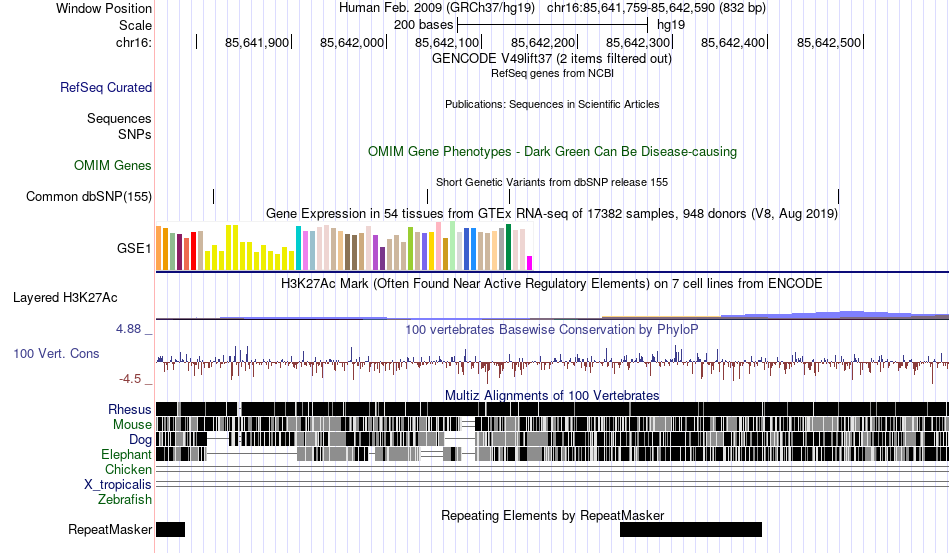Viewport: 950px width, 553px height.
Task: Click the dbSNP variant tick before 85,641,900
Action: [214, 196]
